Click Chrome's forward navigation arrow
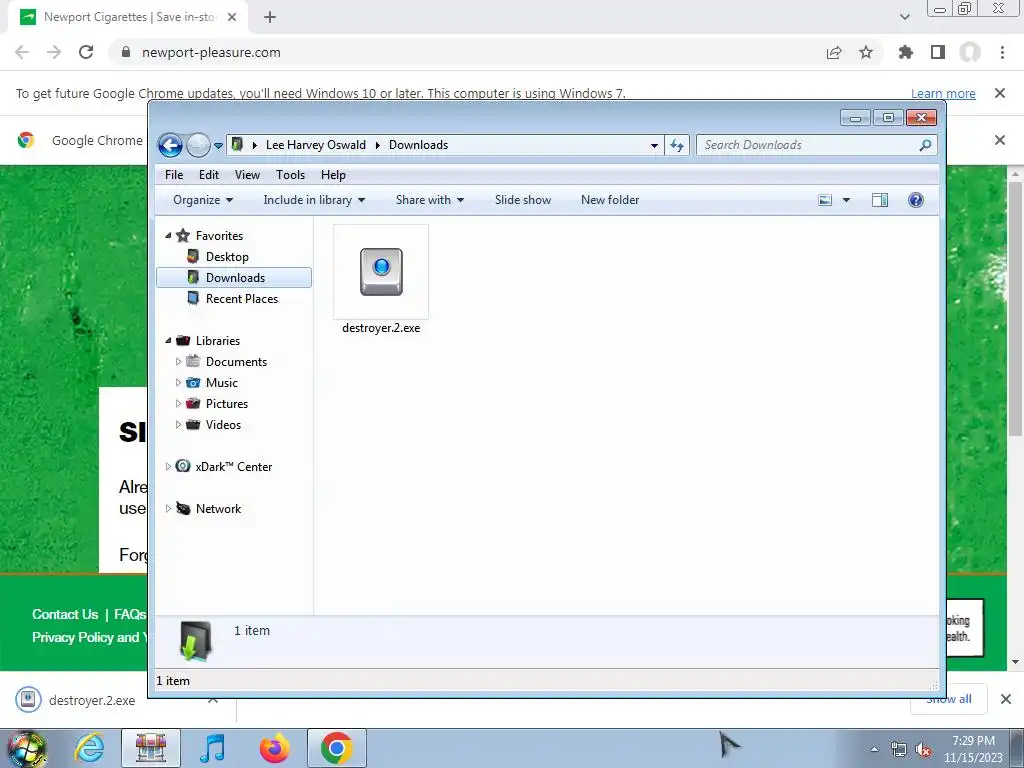1024x768 pixels. [x=54, y=52]
